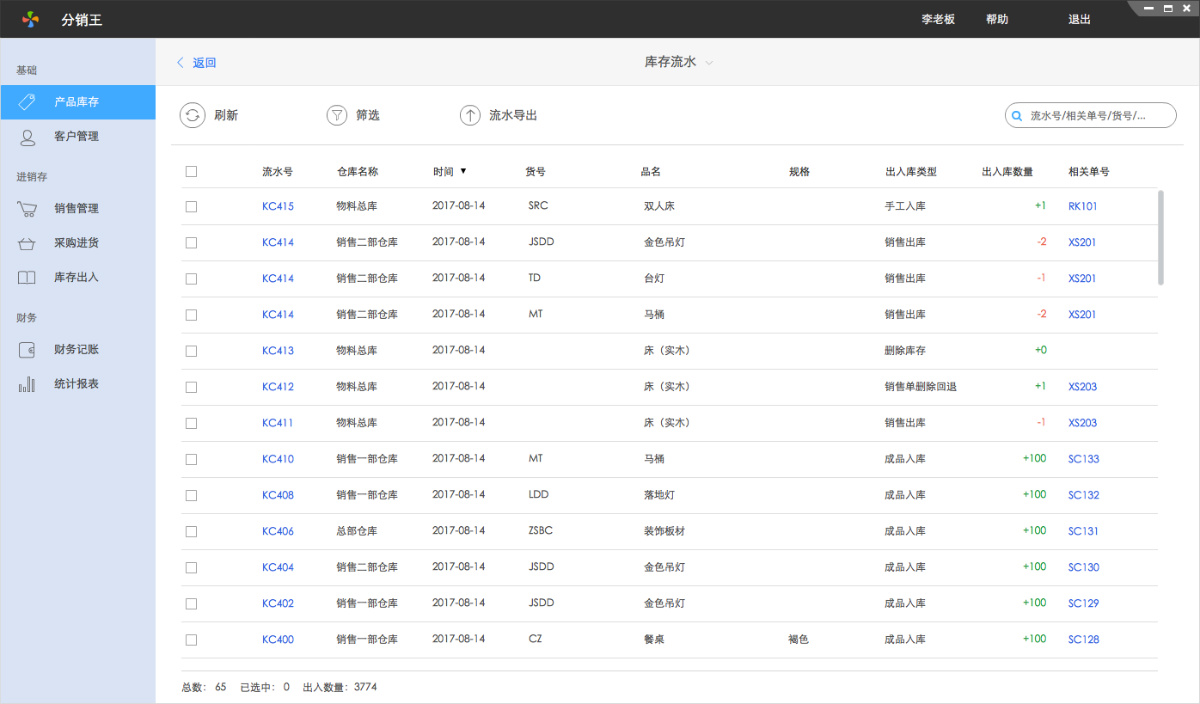
Task: Click the 出入数量: 3774 footer total
Action: pos(339,687)
